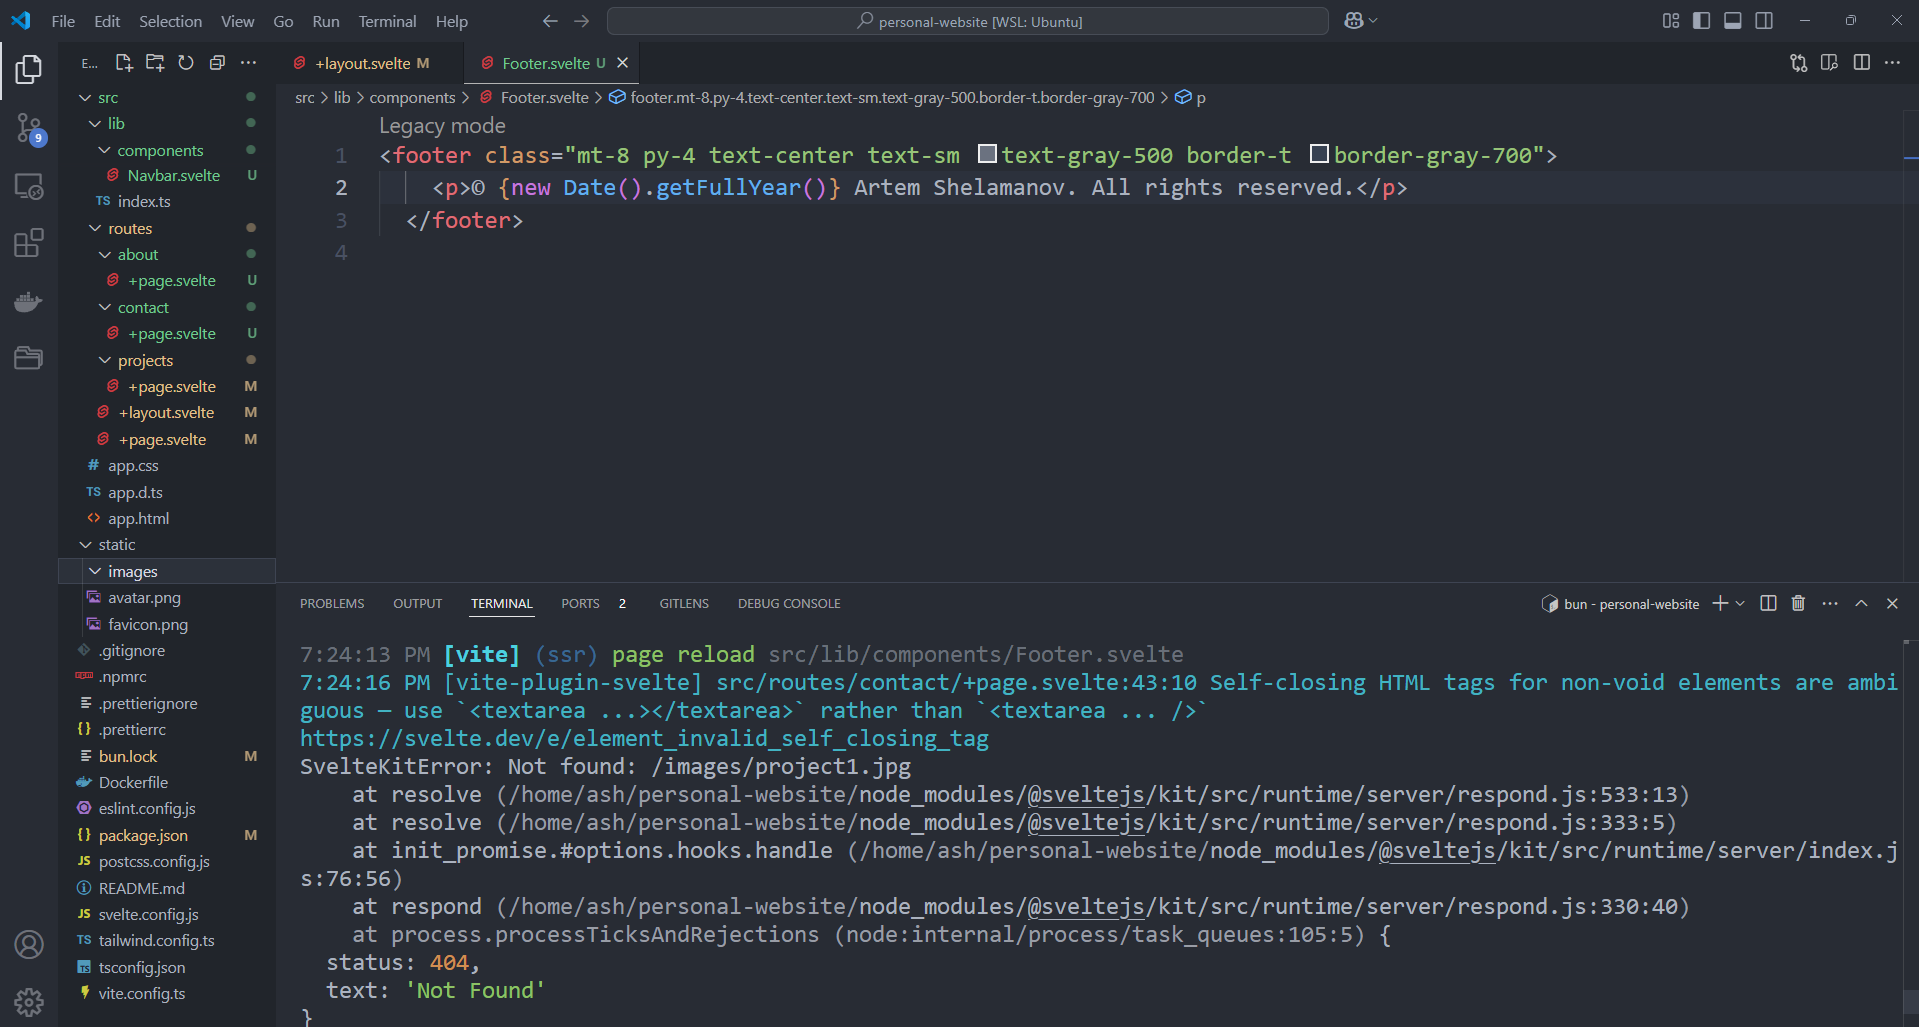Collapse all folders in Explorer
The width and height of the screenshot is (1919, 1027).
point(217,63)
